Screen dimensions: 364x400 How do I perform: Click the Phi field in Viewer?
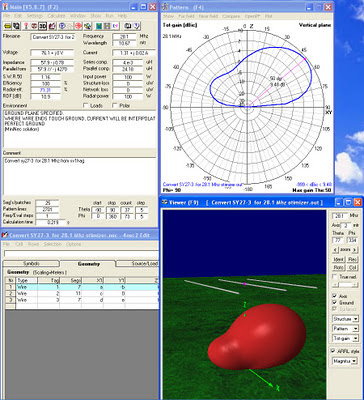[352, 240]
